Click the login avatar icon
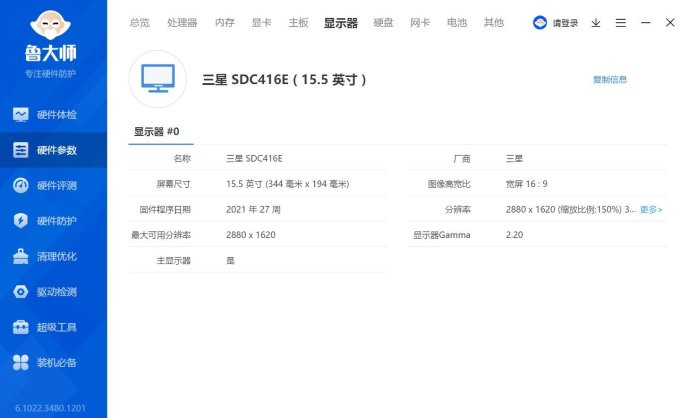The width and height of the screenshot is (680, 418). point(540,23)
